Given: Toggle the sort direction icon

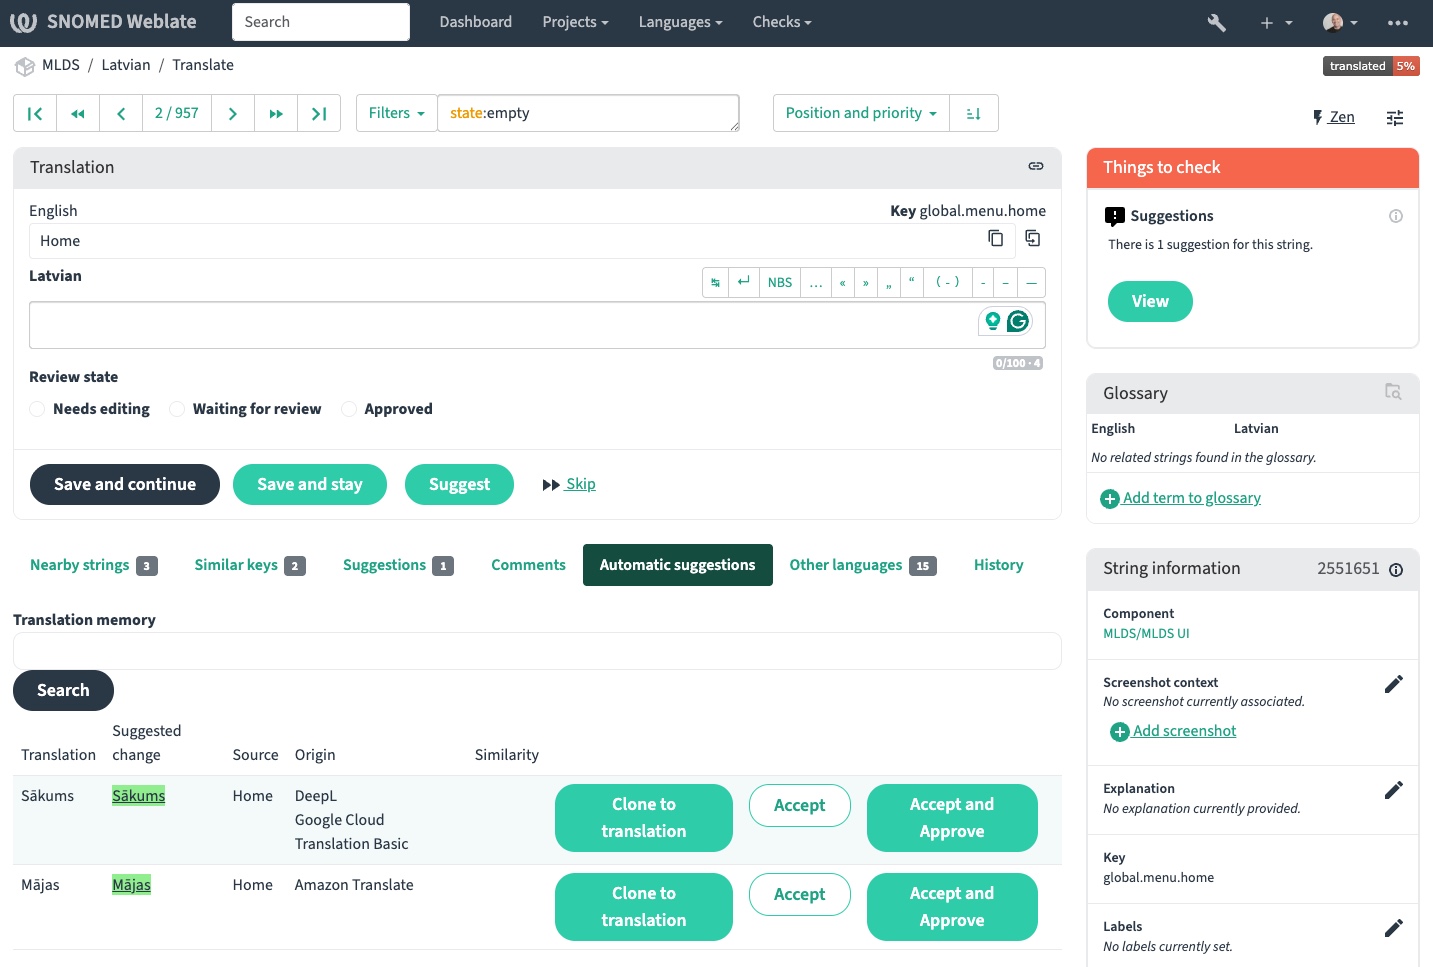Looking at the screenshot, I should pos(973,114).
